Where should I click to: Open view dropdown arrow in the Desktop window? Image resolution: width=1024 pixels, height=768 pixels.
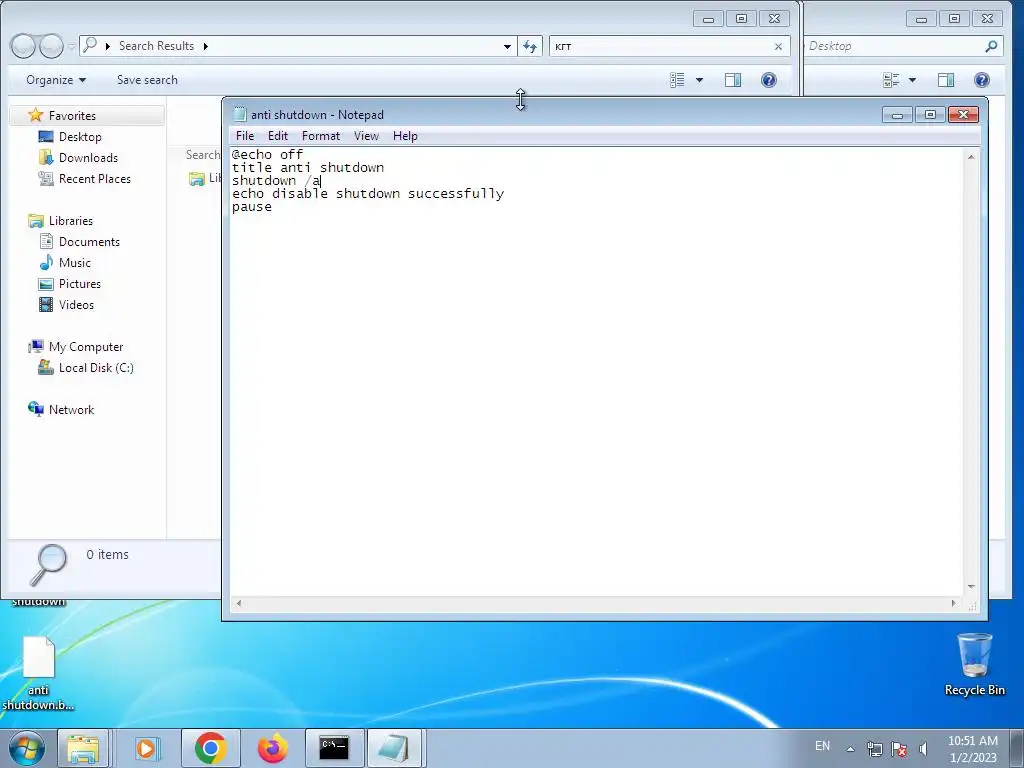(x=912, y=80)
